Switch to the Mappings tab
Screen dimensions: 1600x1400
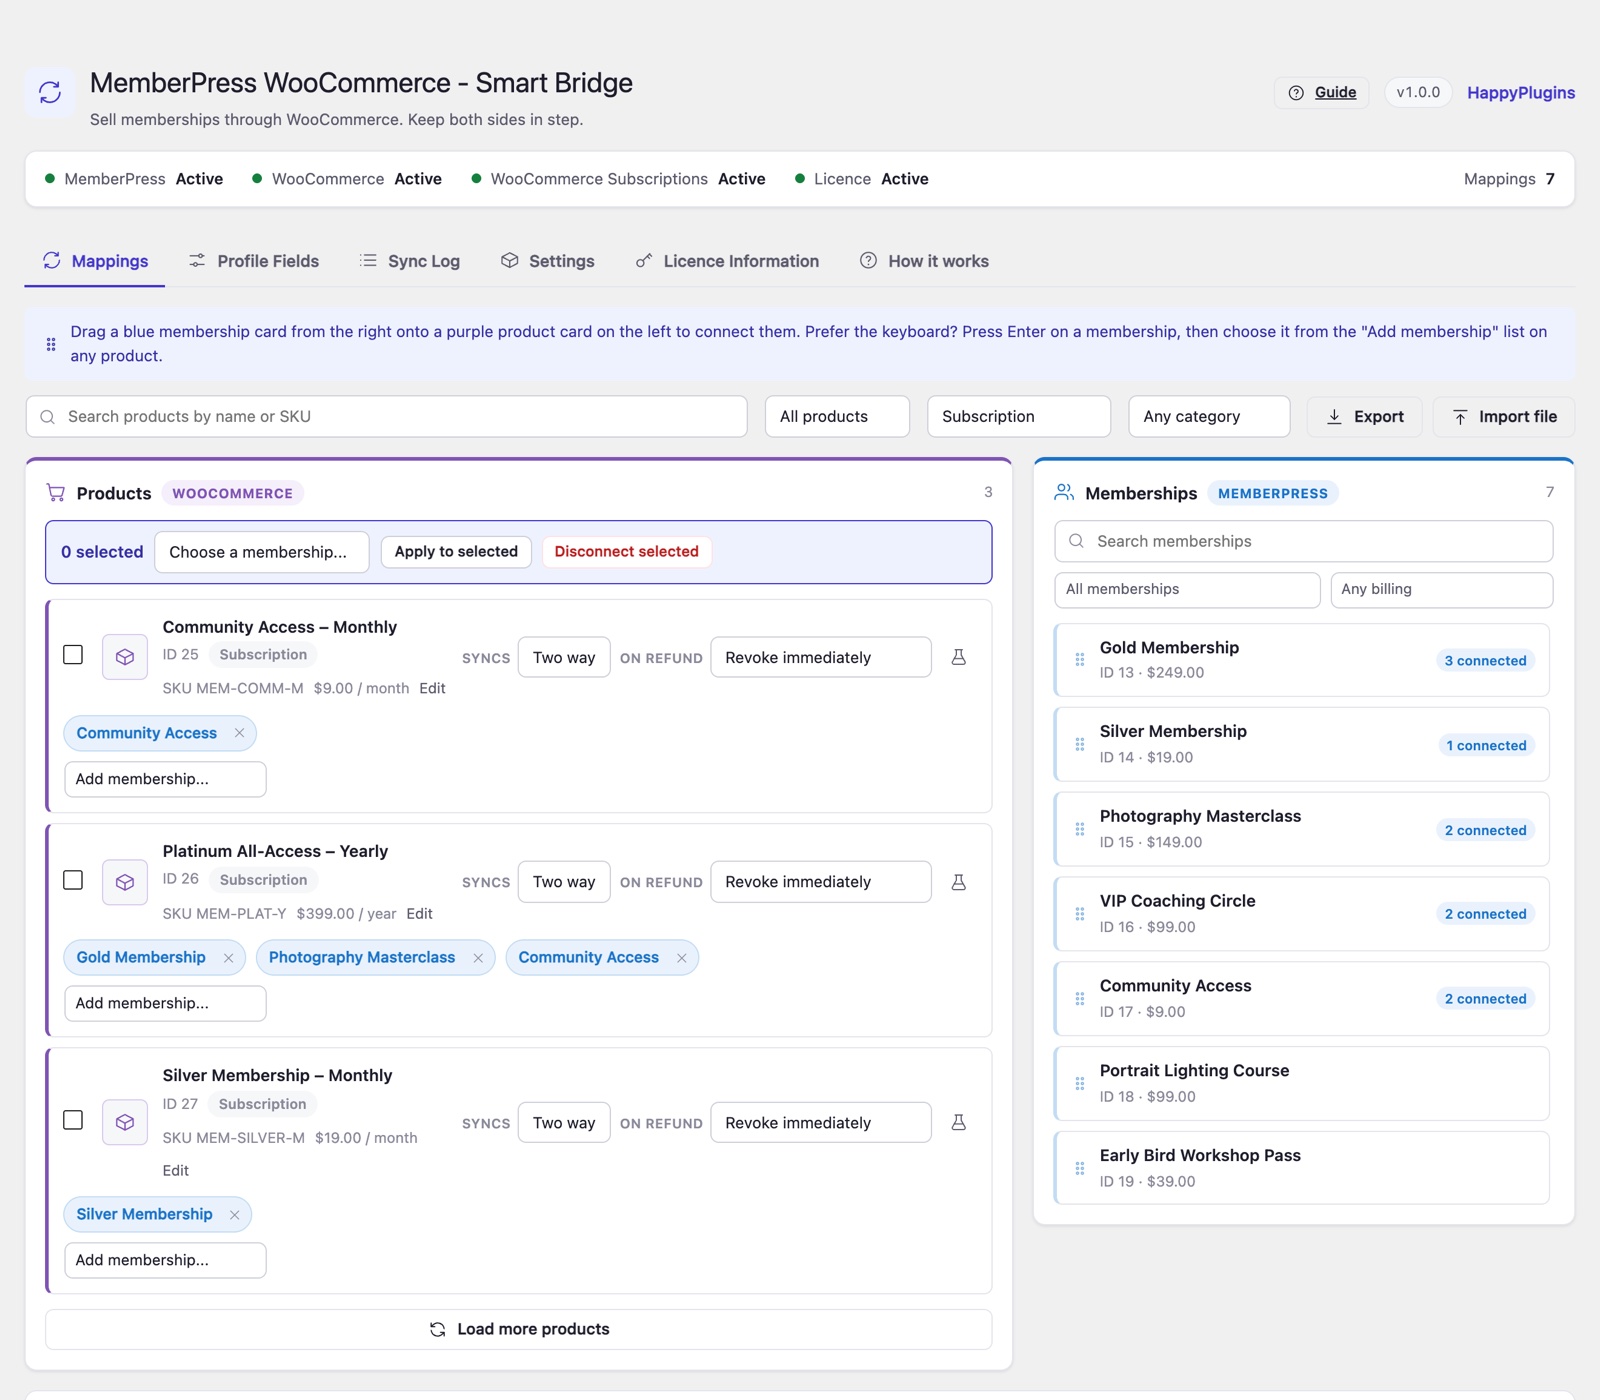click(x=95, y=261)
